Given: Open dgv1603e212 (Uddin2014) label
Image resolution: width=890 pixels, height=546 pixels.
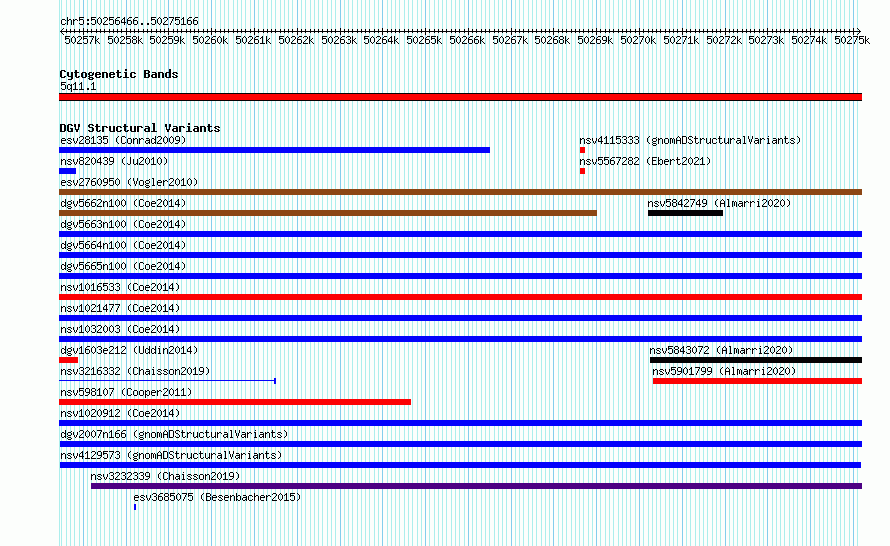Looking at the screenshot, I should (129, 350).
